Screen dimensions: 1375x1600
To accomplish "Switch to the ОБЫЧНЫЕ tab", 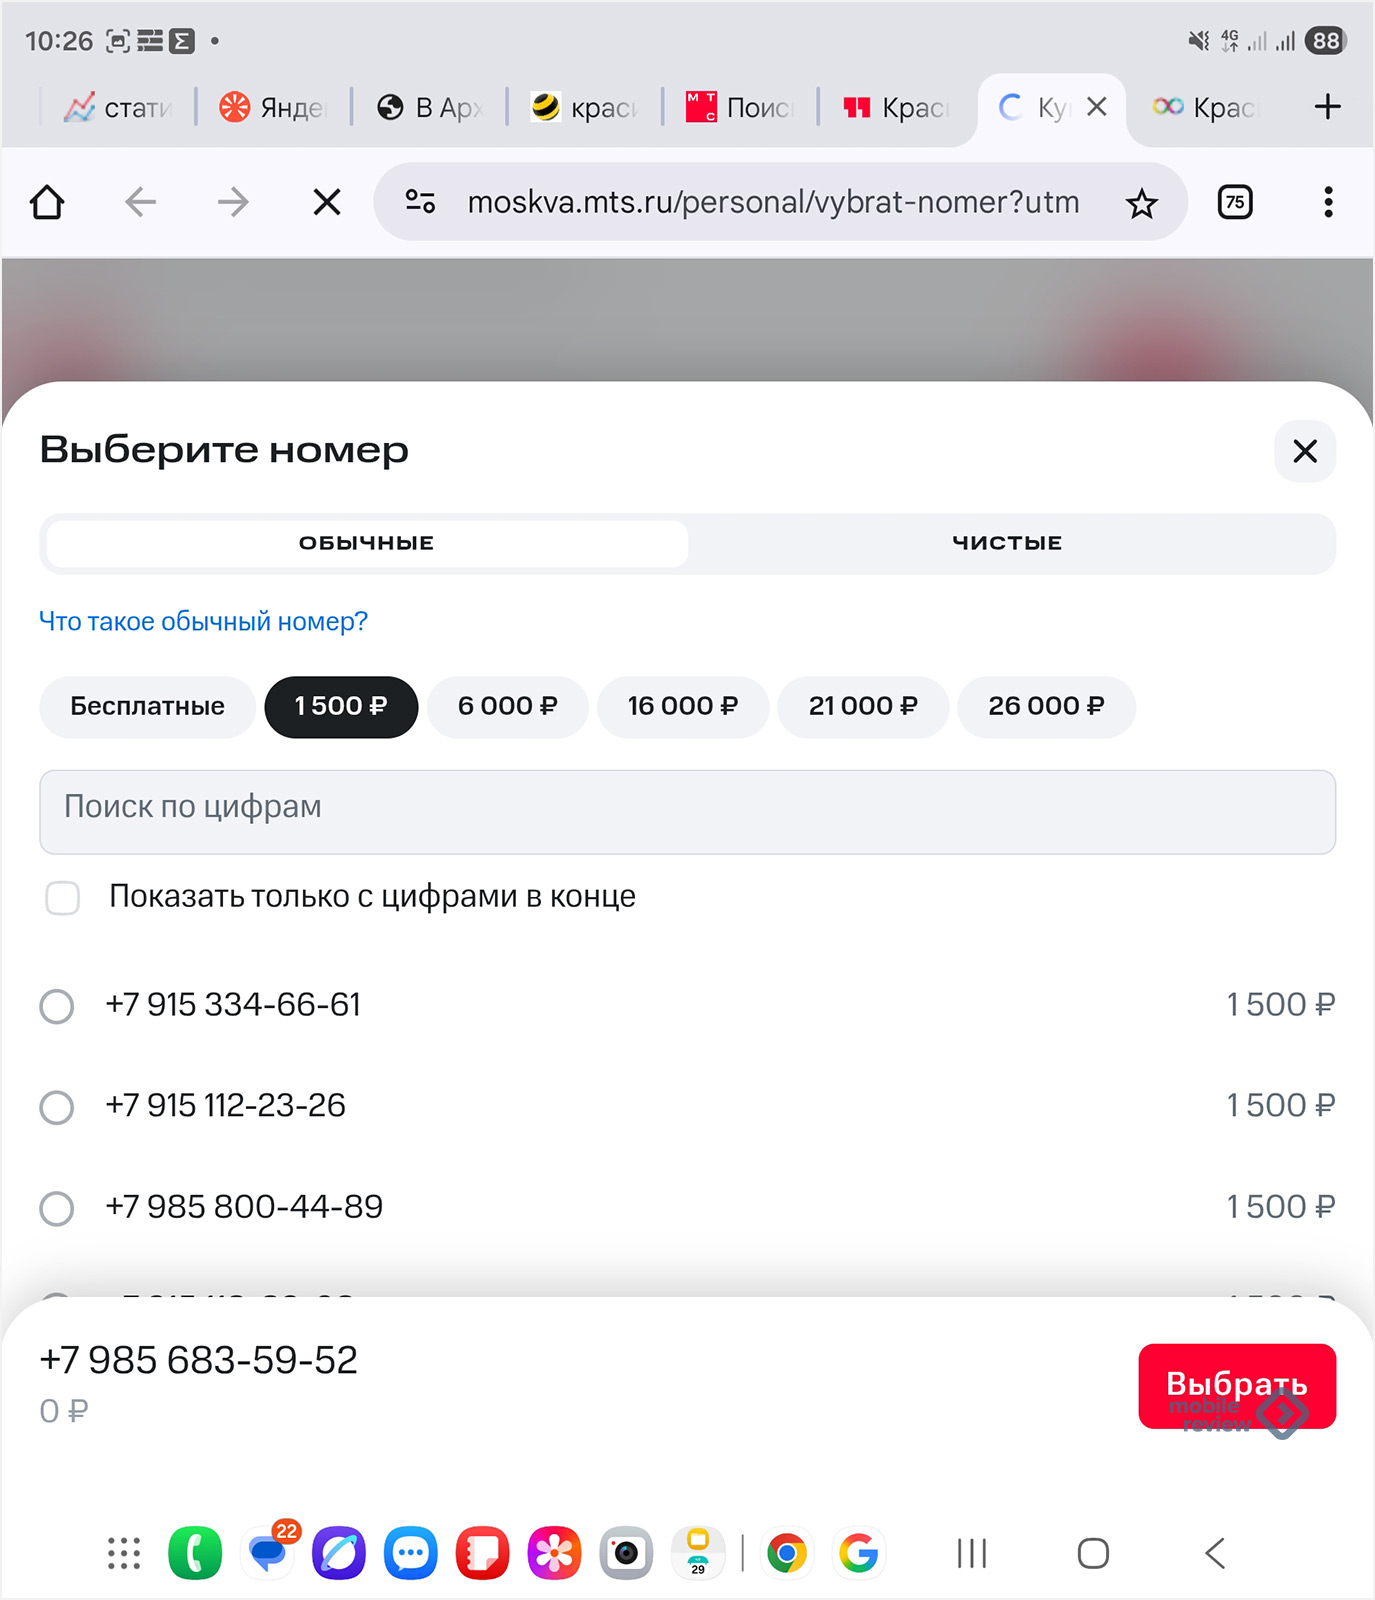I will coord(367,543).
